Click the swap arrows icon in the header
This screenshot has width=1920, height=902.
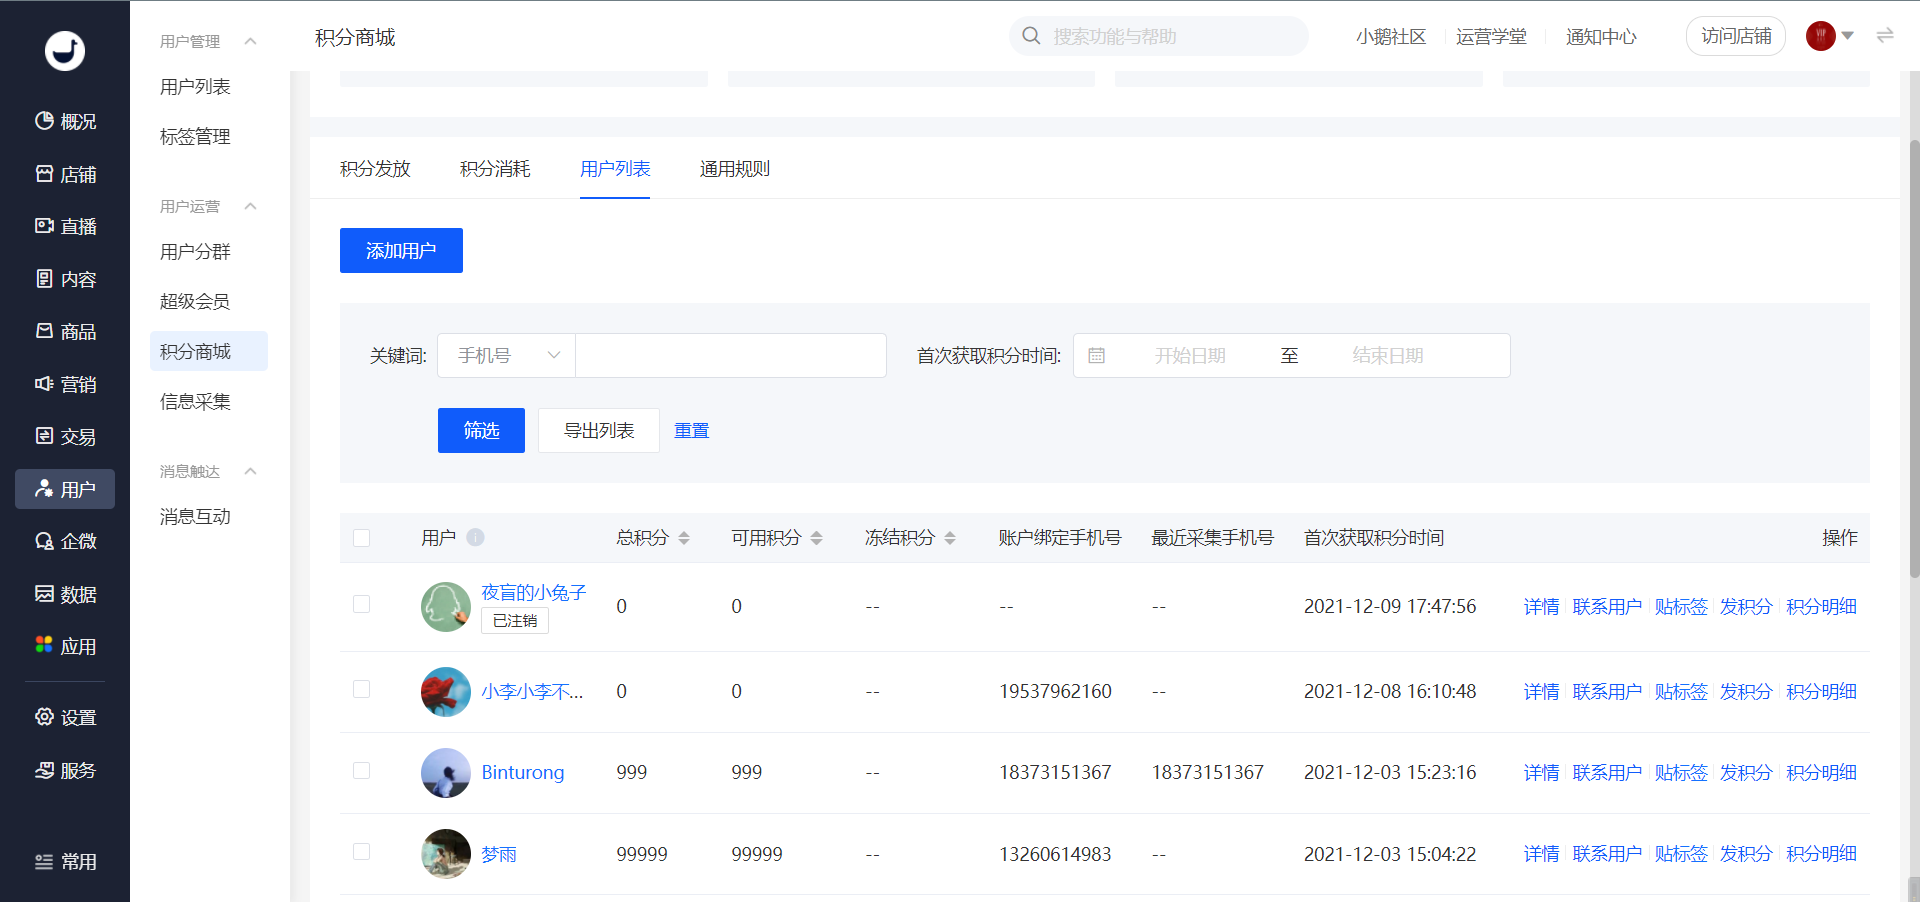pos(1885,36)
